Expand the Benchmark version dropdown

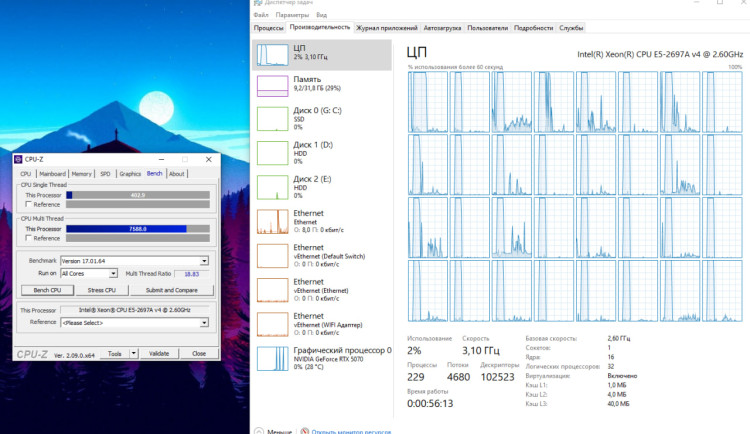pos(205,260)
